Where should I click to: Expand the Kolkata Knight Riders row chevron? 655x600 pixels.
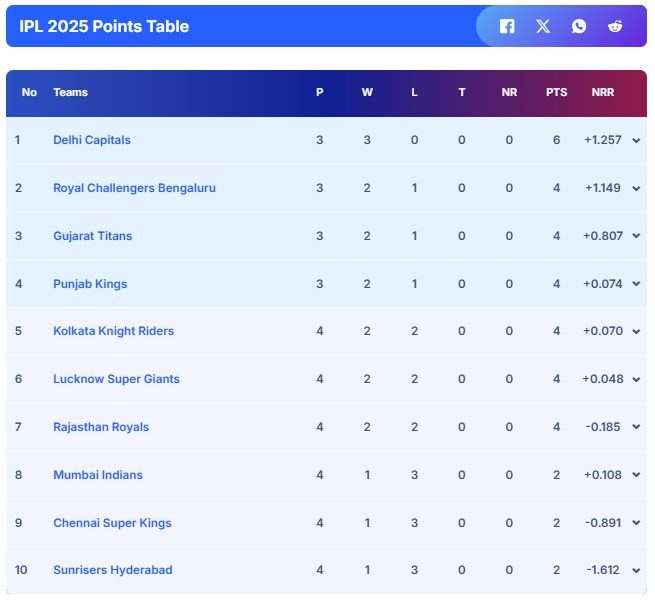click(x=636, y=332)
